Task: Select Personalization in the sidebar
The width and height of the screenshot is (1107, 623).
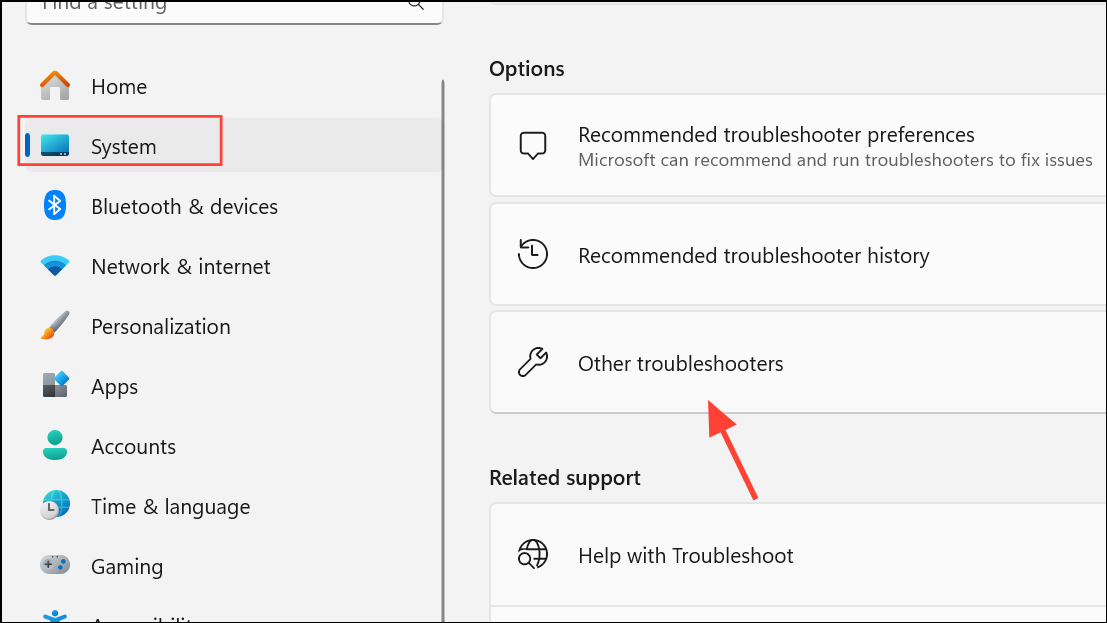Action: [x=160, y=327]
